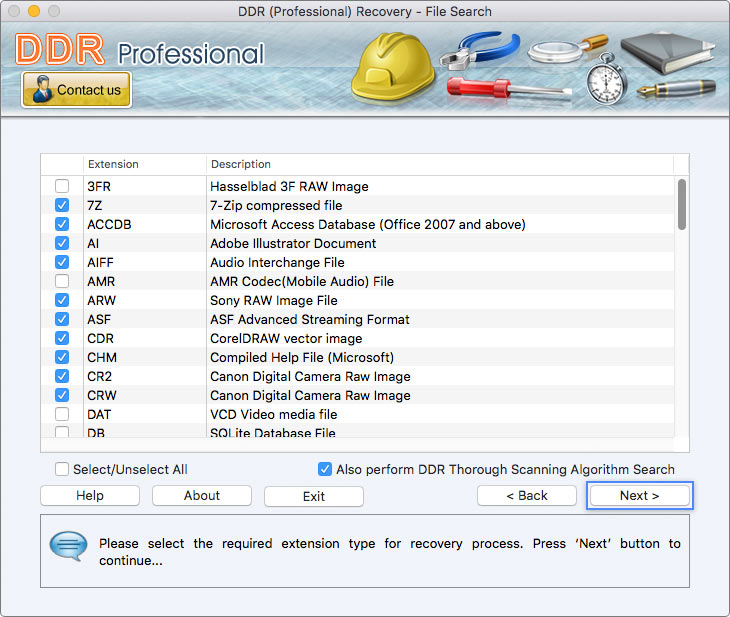Open the About dialog
The height and width of the screenshot is (617, 730).
coord(202,496)
